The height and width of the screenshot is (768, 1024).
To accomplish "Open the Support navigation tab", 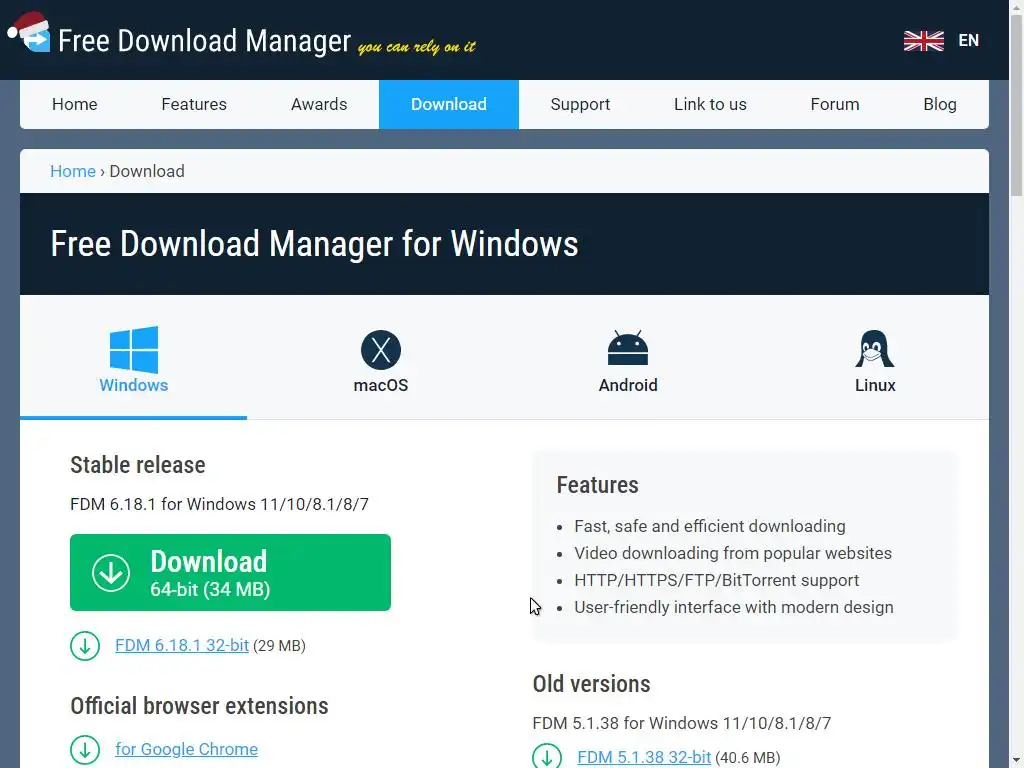I will click(x=580, y=104).
